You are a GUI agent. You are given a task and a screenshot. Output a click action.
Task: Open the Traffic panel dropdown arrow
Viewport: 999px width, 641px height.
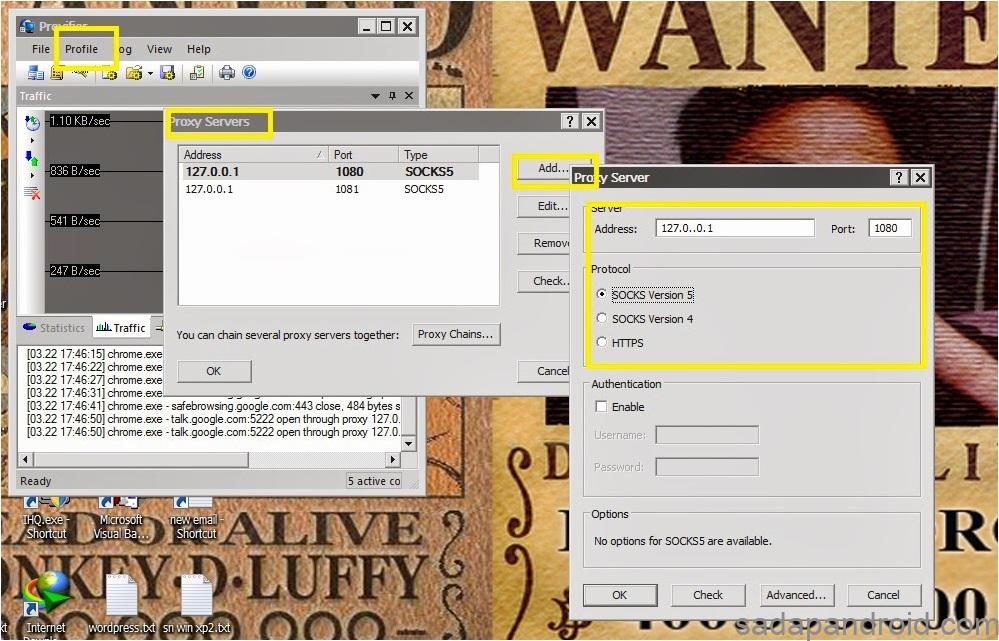tap(376, 96)
